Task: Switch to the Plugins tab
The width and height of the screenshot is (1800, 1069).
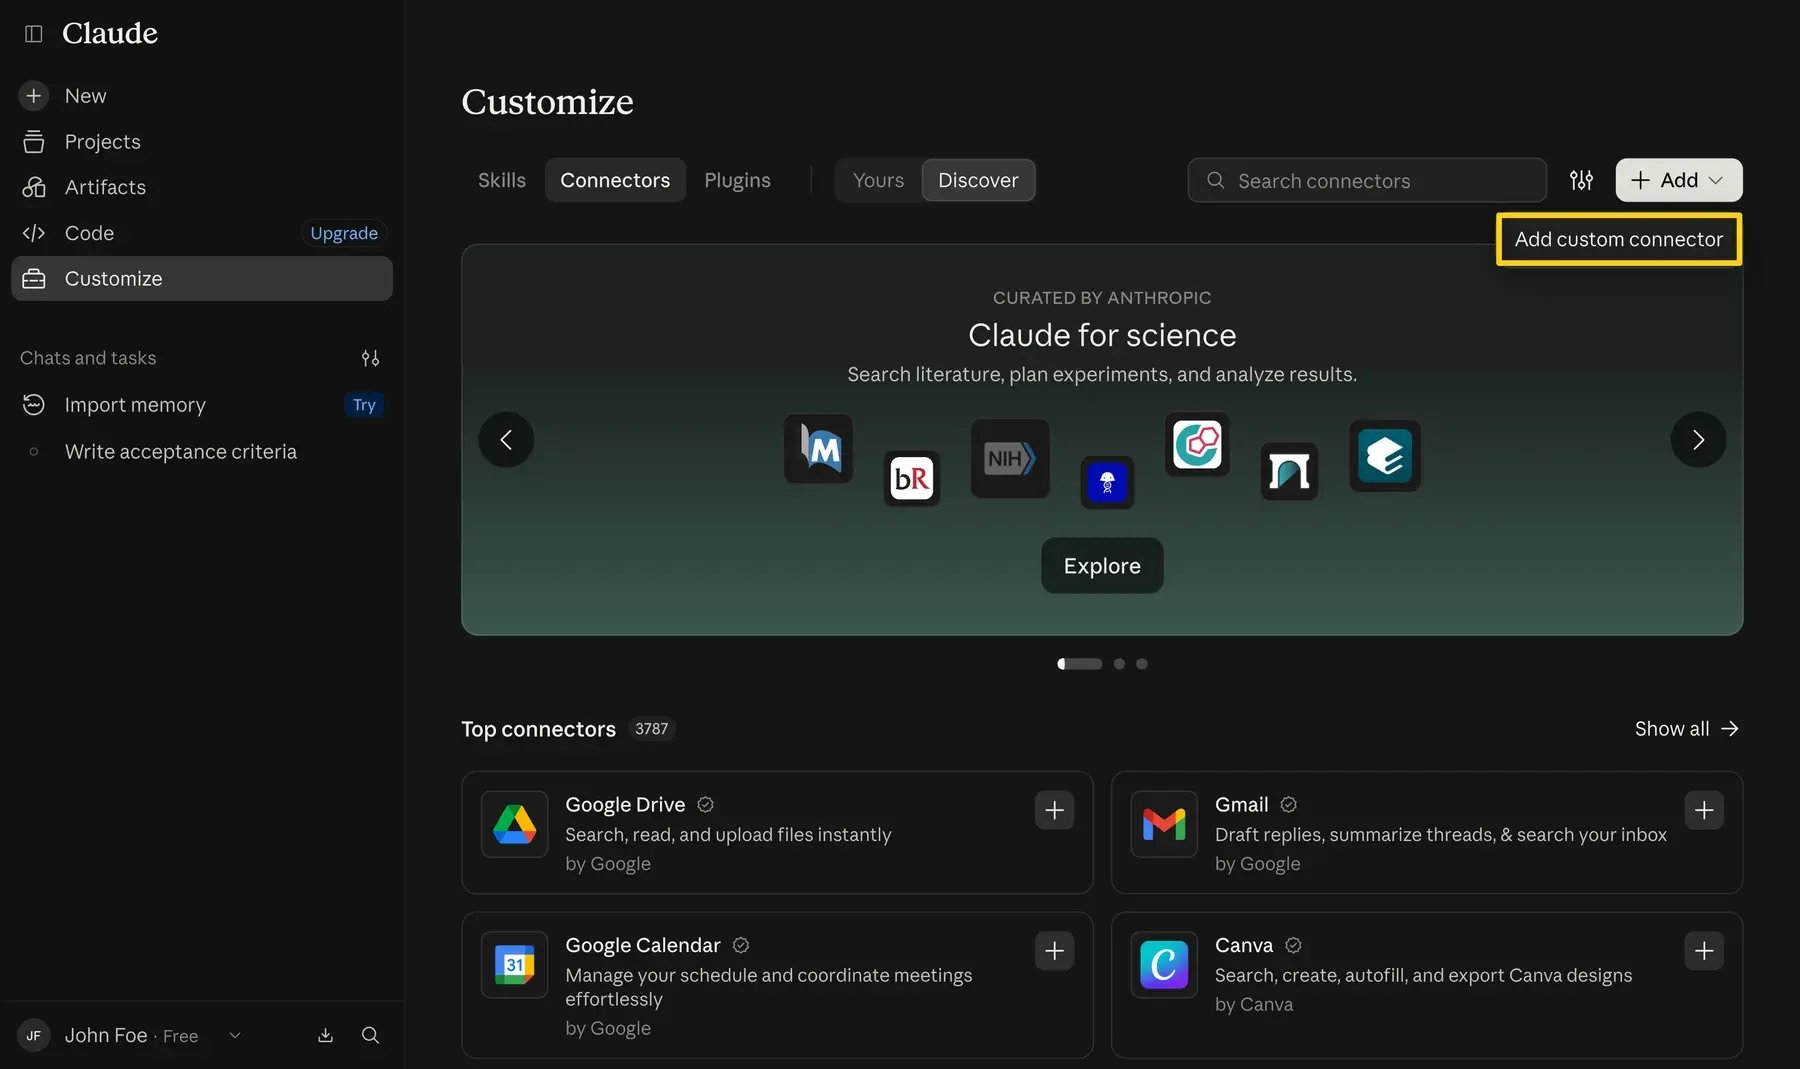Action: point(737,180)
